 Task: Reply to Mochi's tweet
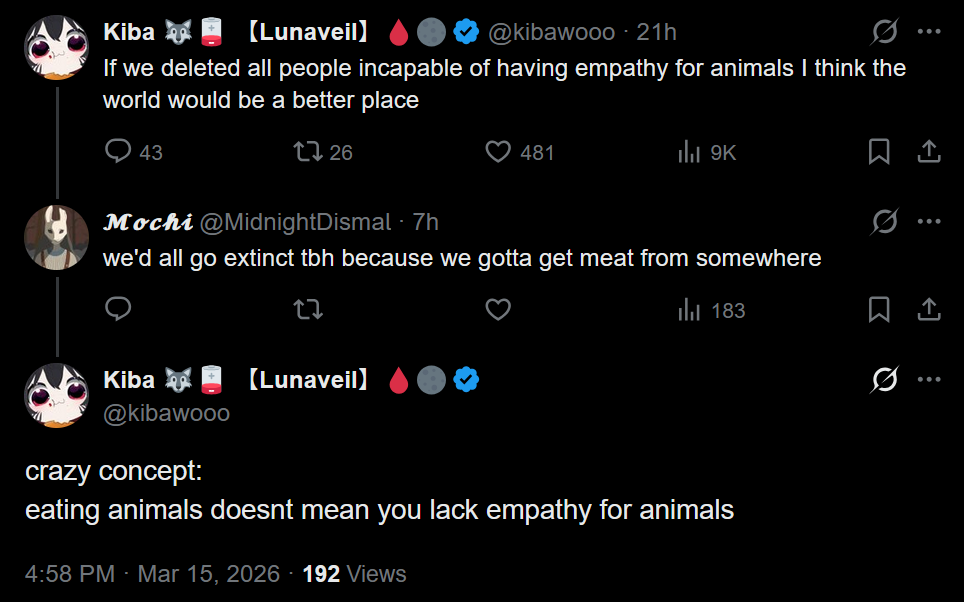point(119,310)
